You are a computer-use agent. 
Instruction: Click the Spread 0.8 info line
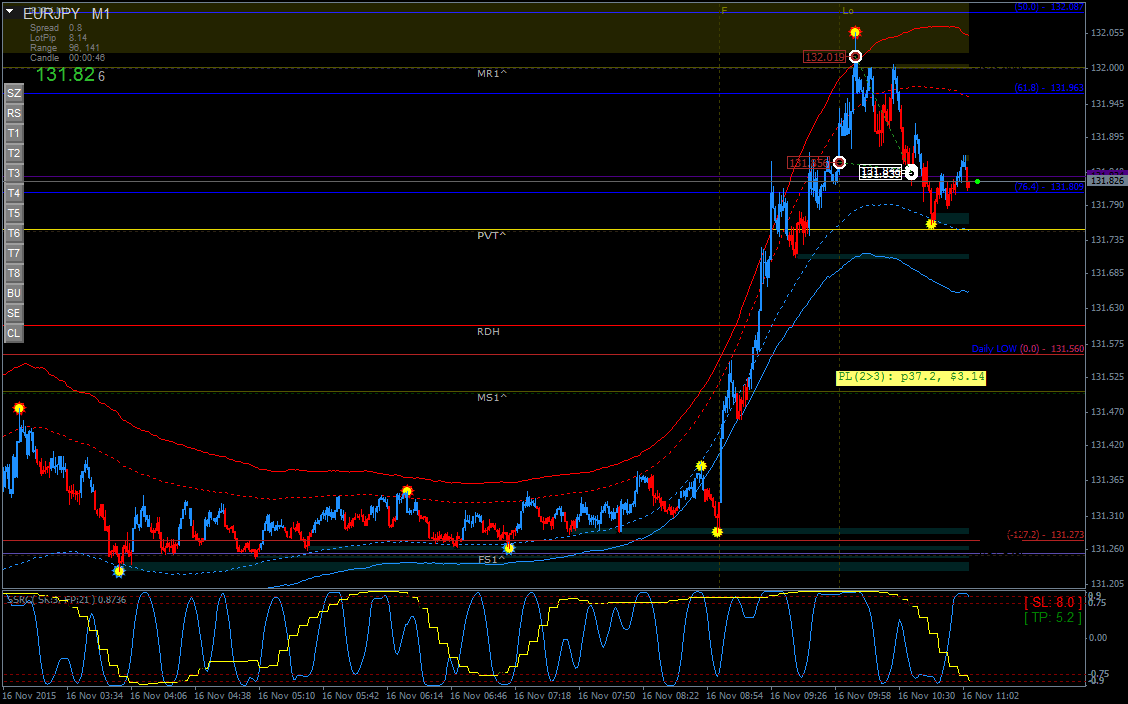point(56,28)
